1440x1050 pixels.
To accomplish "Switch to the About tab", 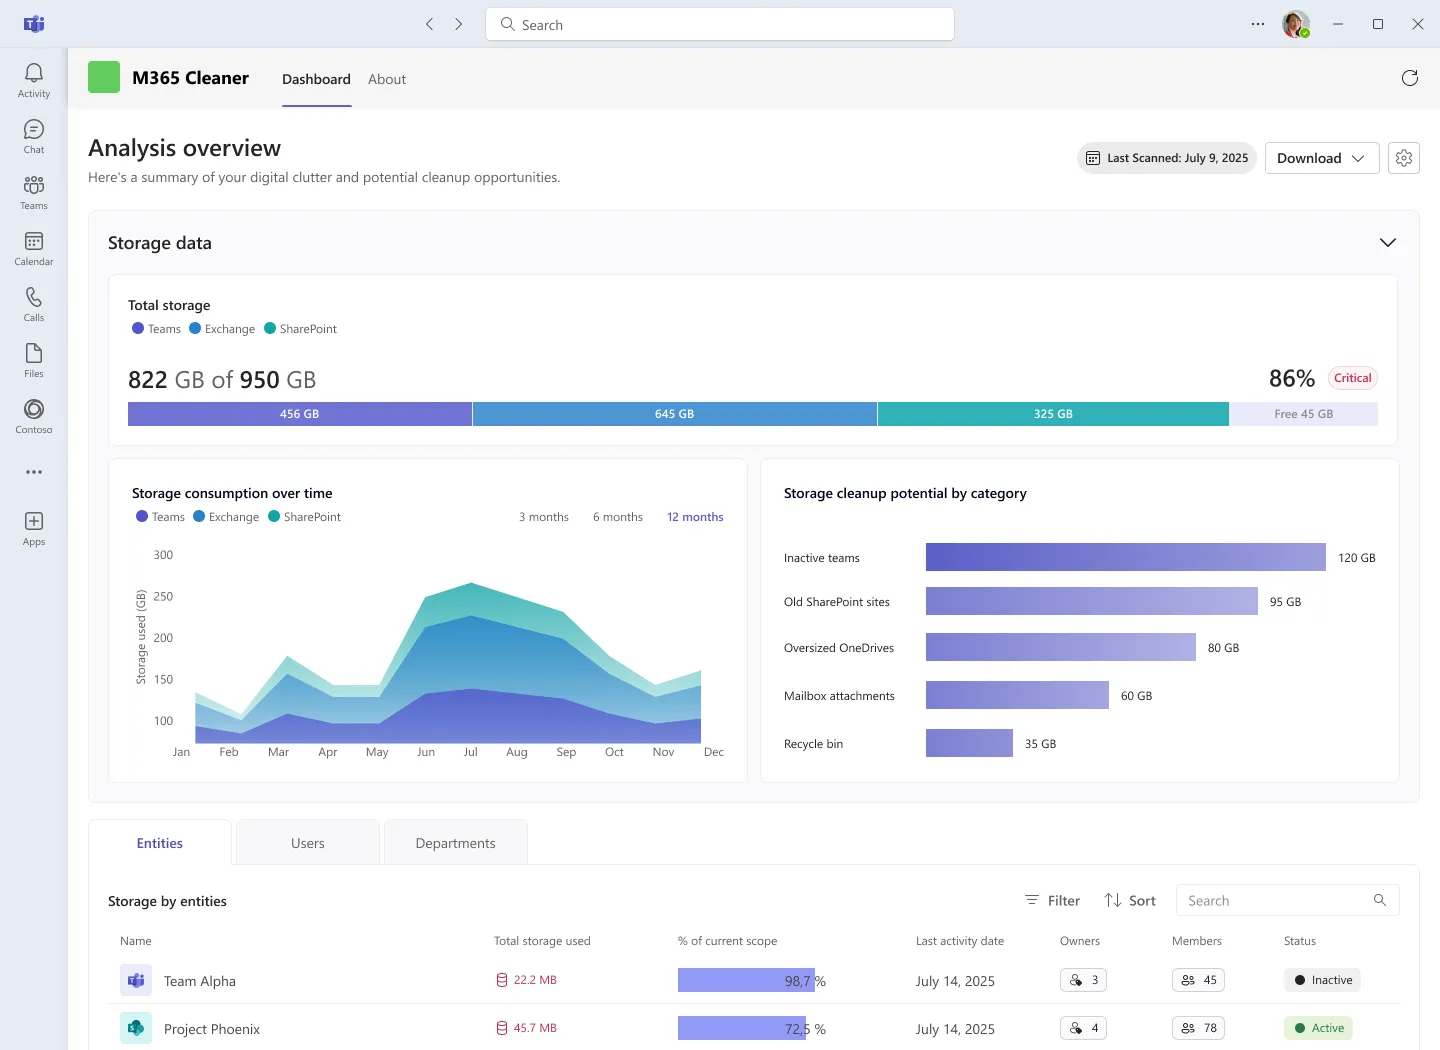I will (387, 79).
